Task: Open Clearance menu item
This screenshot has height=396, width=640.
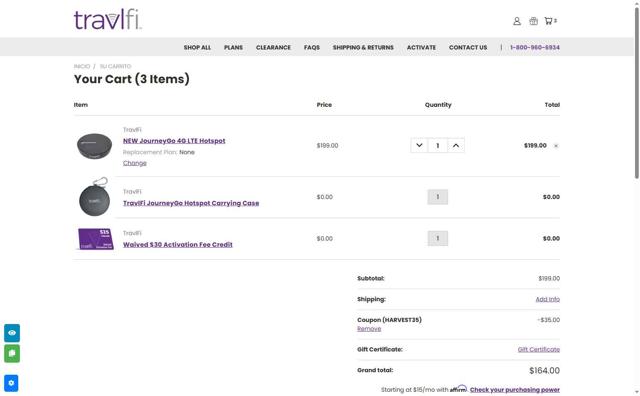Action: (273, 47)
